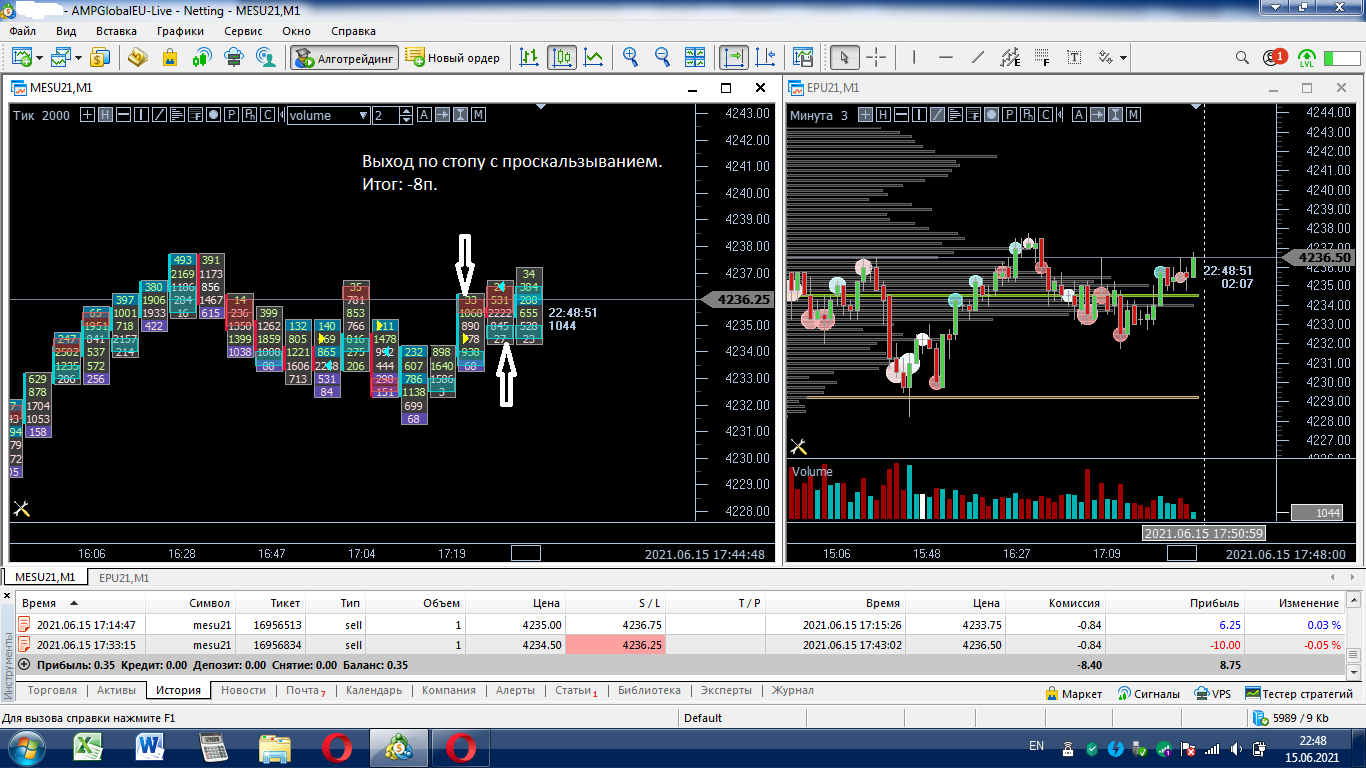Viewport: 1366px width, 768px height.
Task: Switch chart to candlestick mode
Action: [x=562, y=57]
